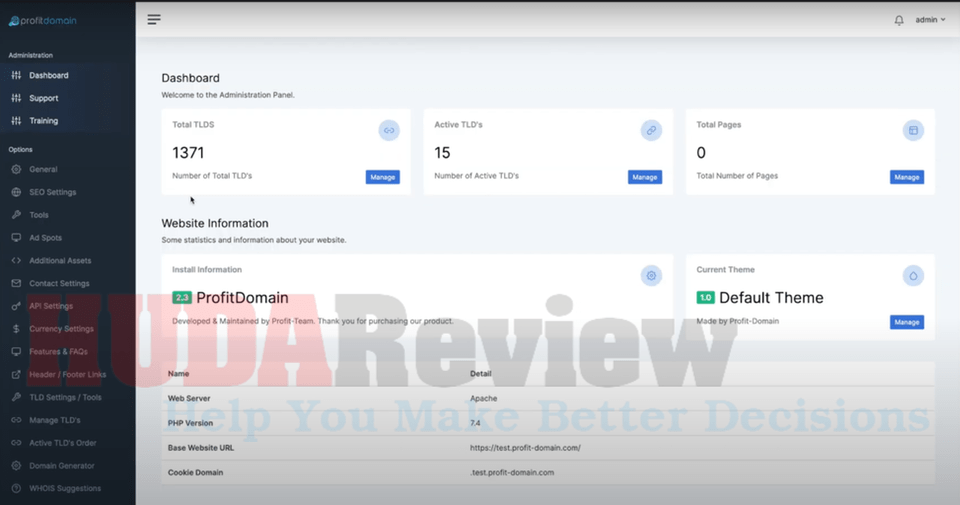This screenshot has height=505, width=960.
Task: Click the Total TLDS card link icon
Action: [x=389, y=130]
